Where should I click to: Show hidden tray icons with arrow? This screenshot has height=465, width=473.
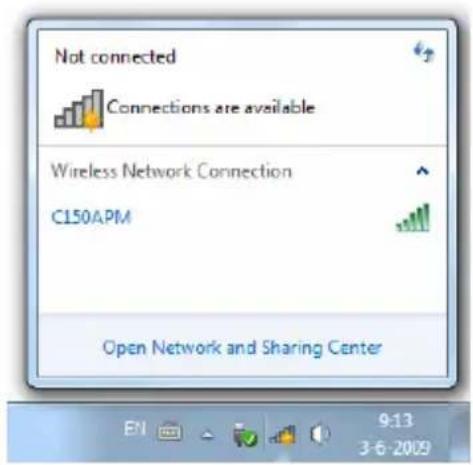pos(208,435)
